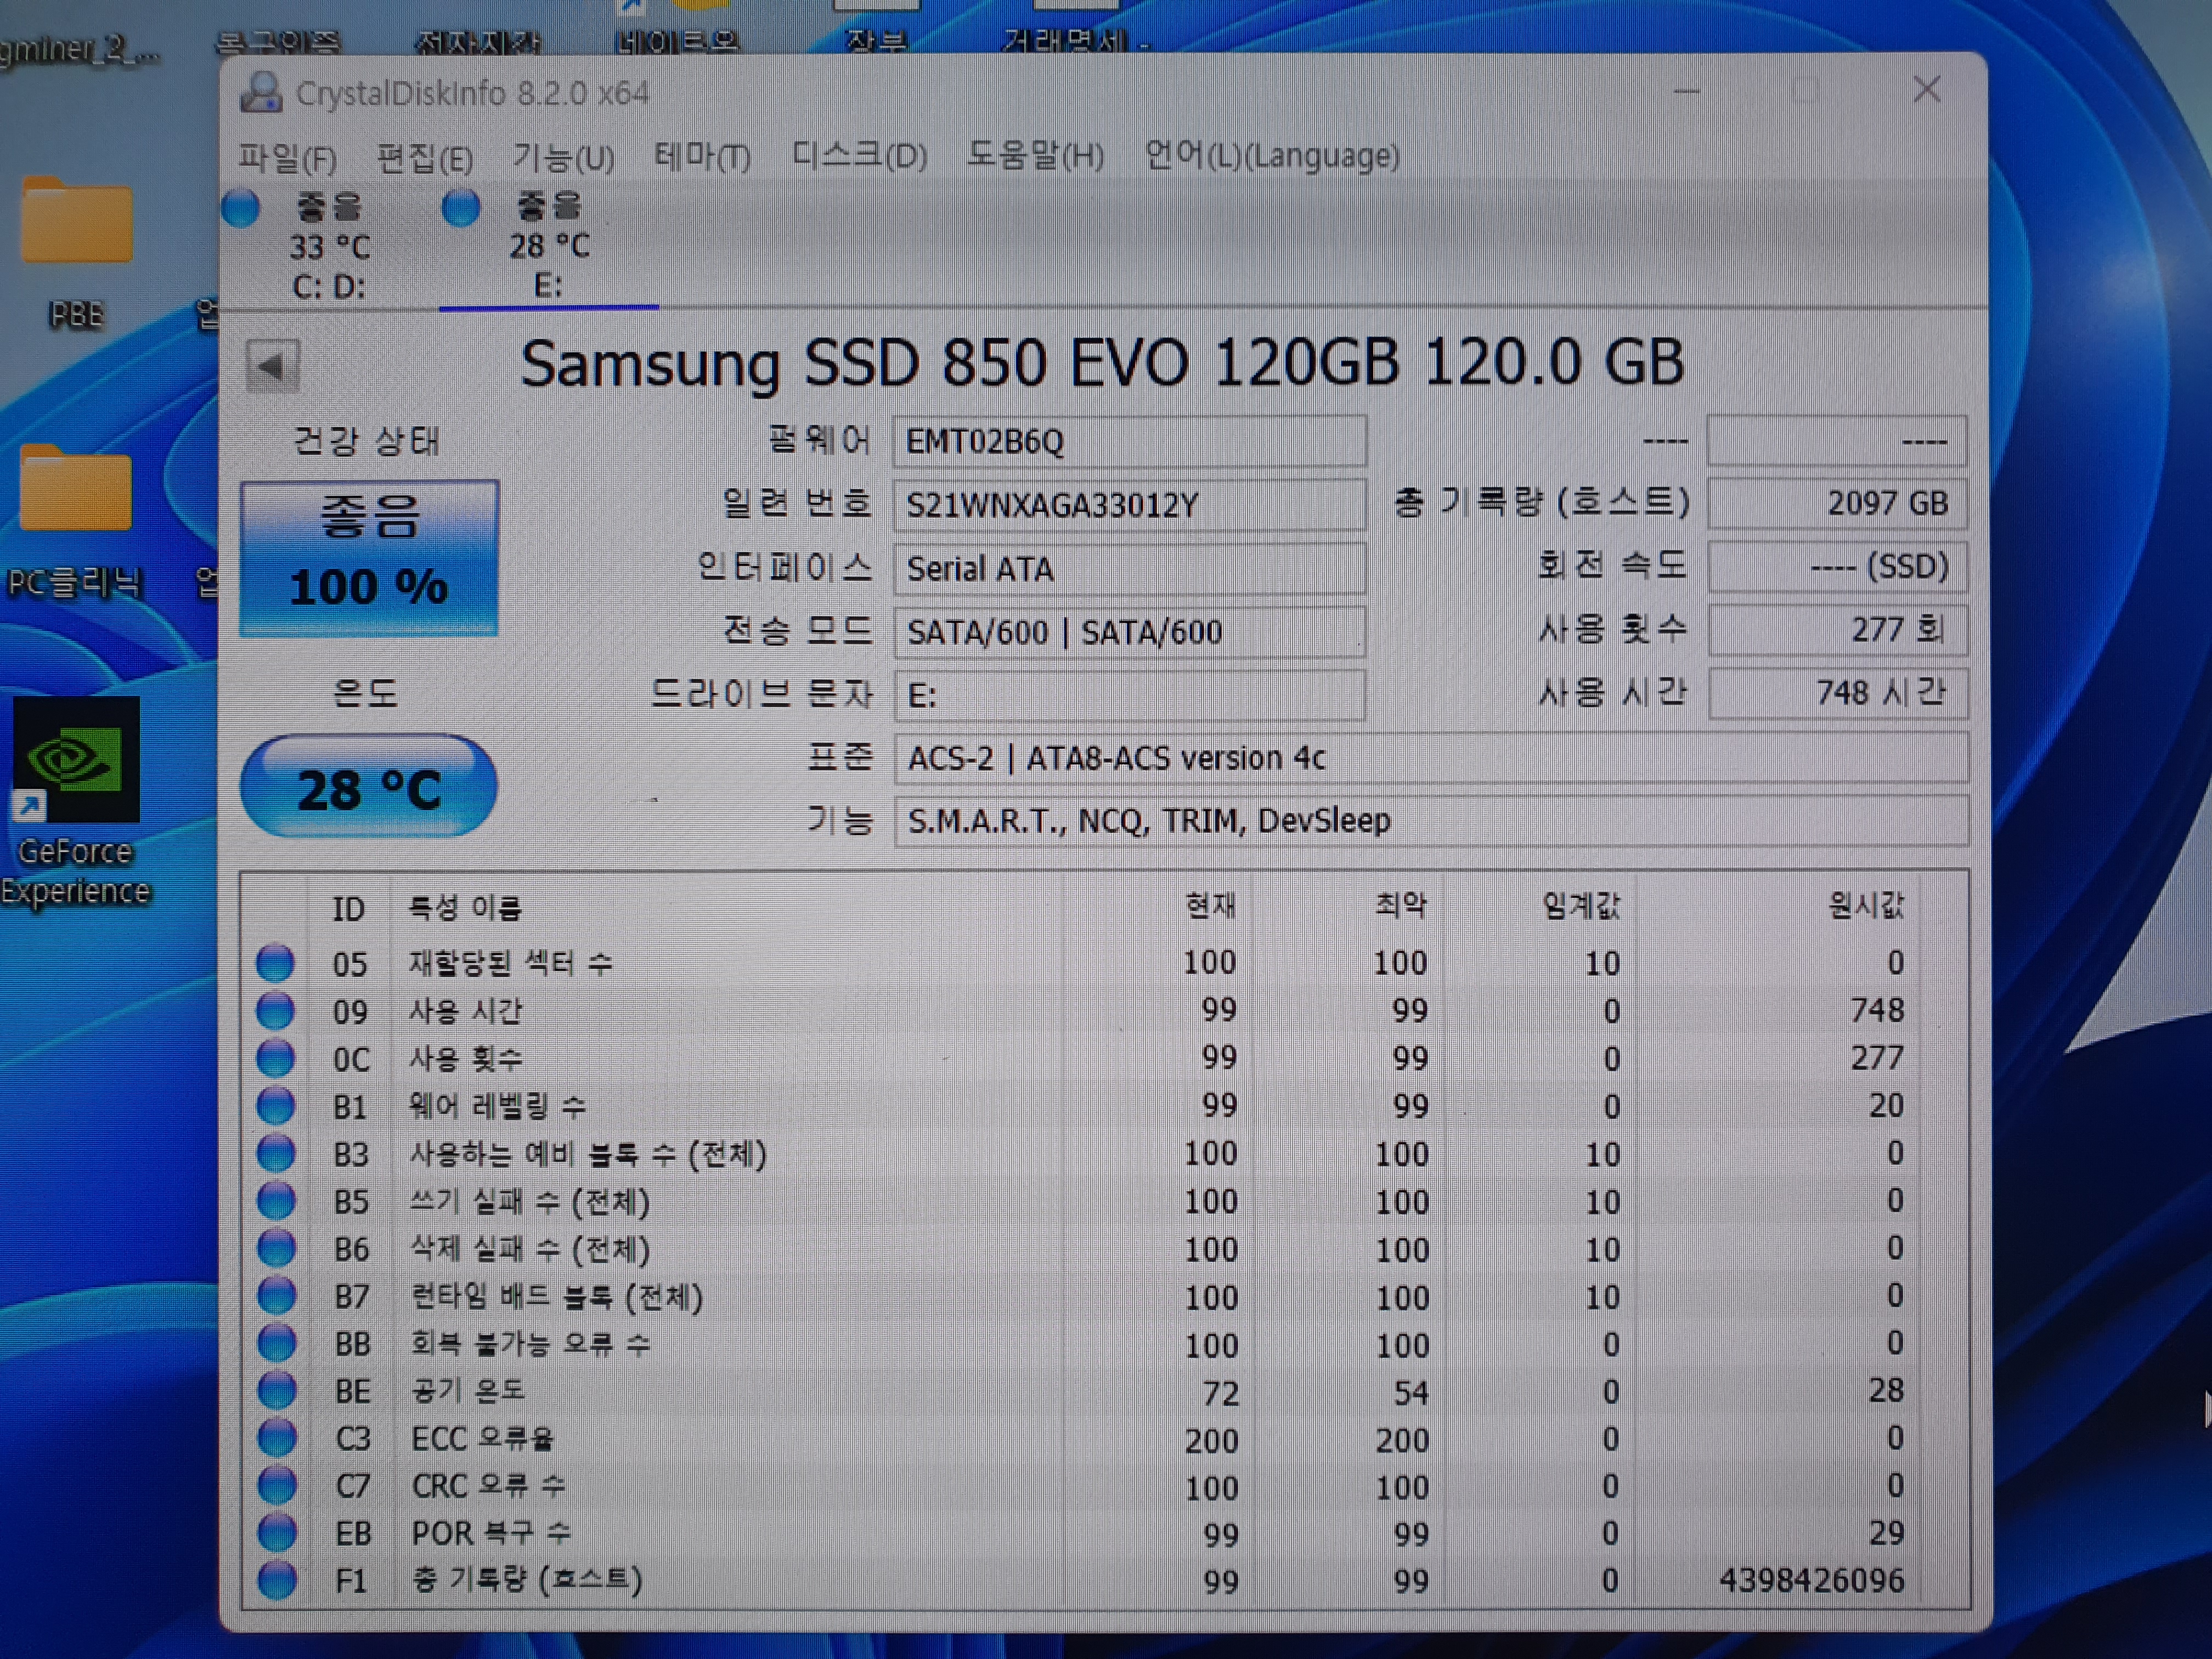Click the status orb of row B5

point(276,1200)
